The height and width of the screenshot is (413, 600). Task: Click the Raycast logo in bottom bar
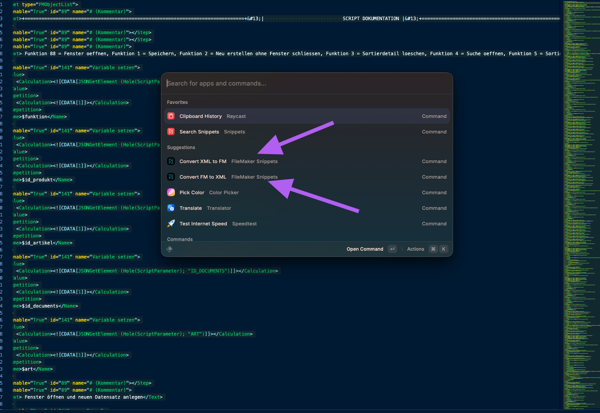[170, 249]
